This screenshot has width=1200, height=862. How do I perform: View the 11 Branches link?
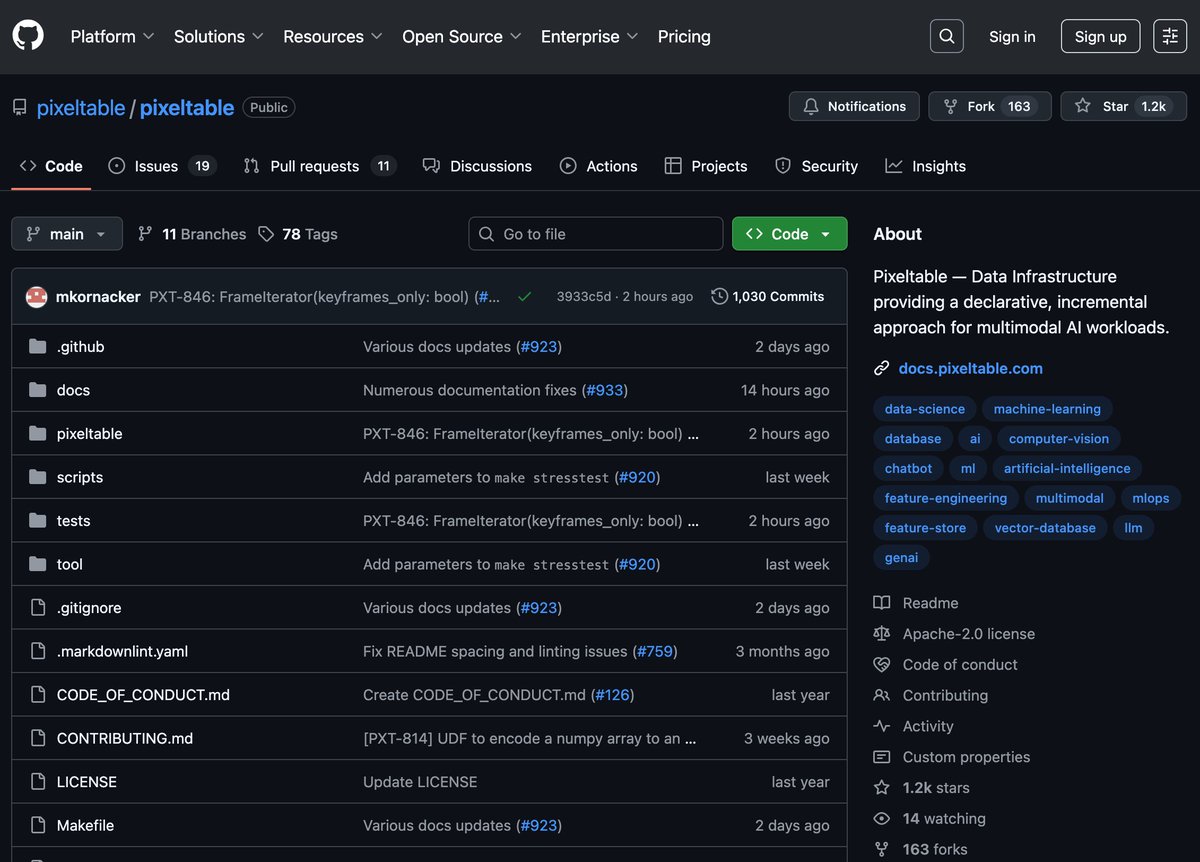tap(192, 234)
